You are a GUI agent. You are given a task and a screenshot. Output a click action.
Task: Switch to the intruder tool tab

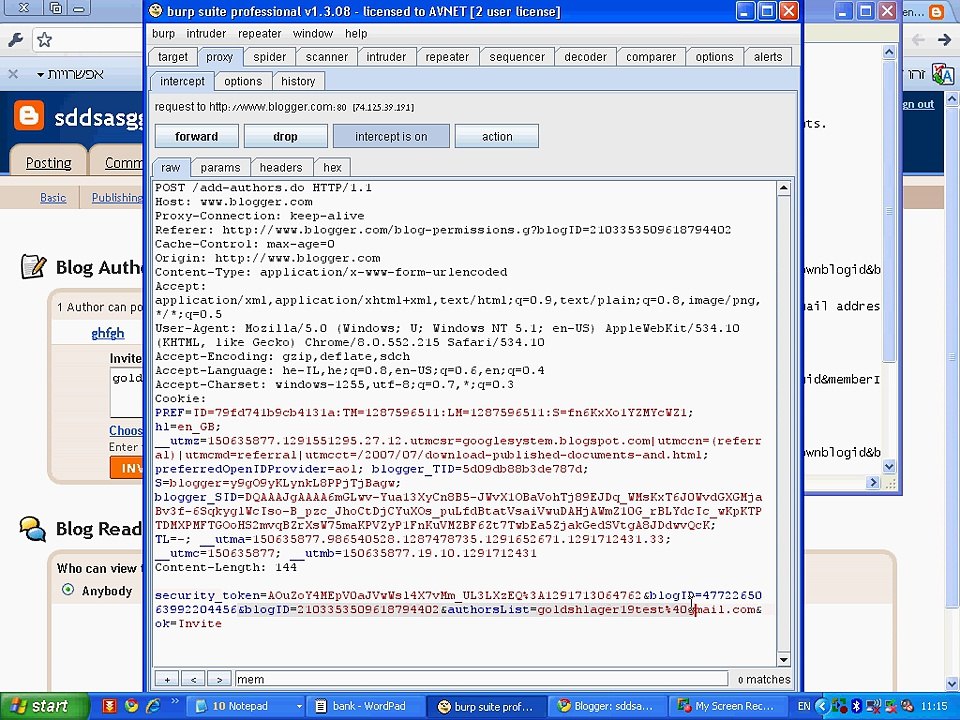[x=386, y=57]
